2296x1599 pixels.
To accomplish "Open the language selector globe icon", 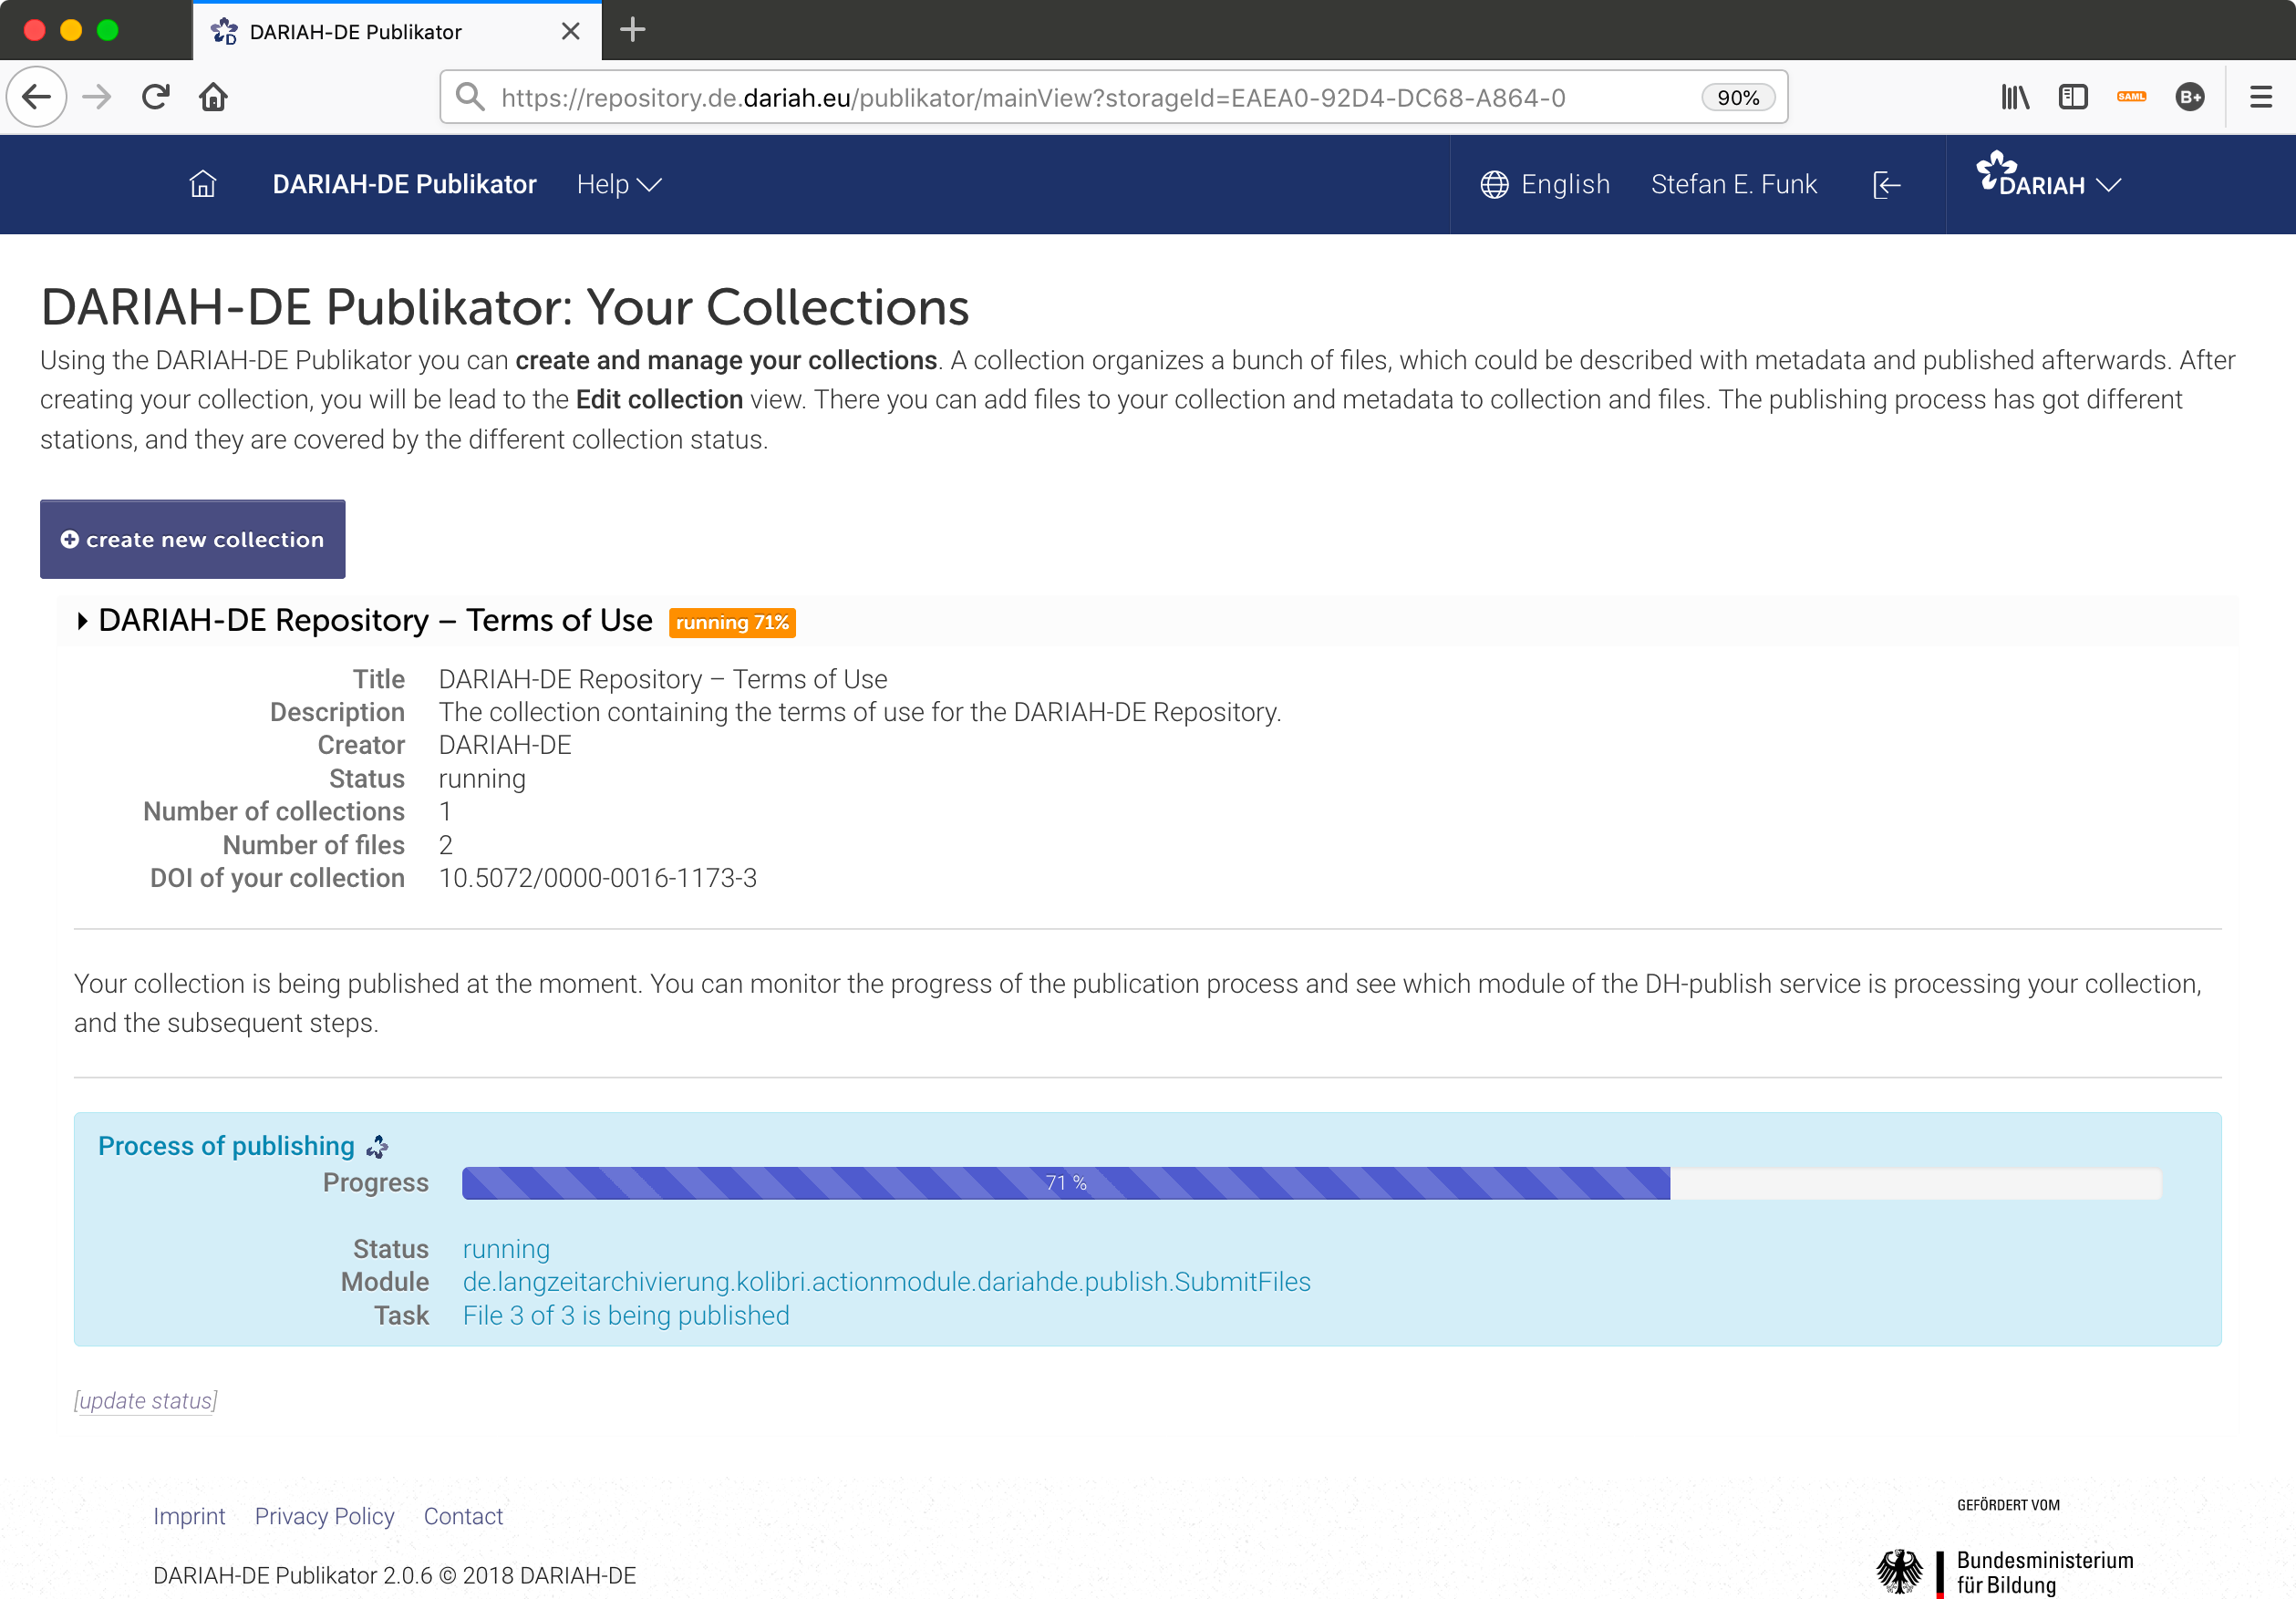I will [x=1494, y=184].
